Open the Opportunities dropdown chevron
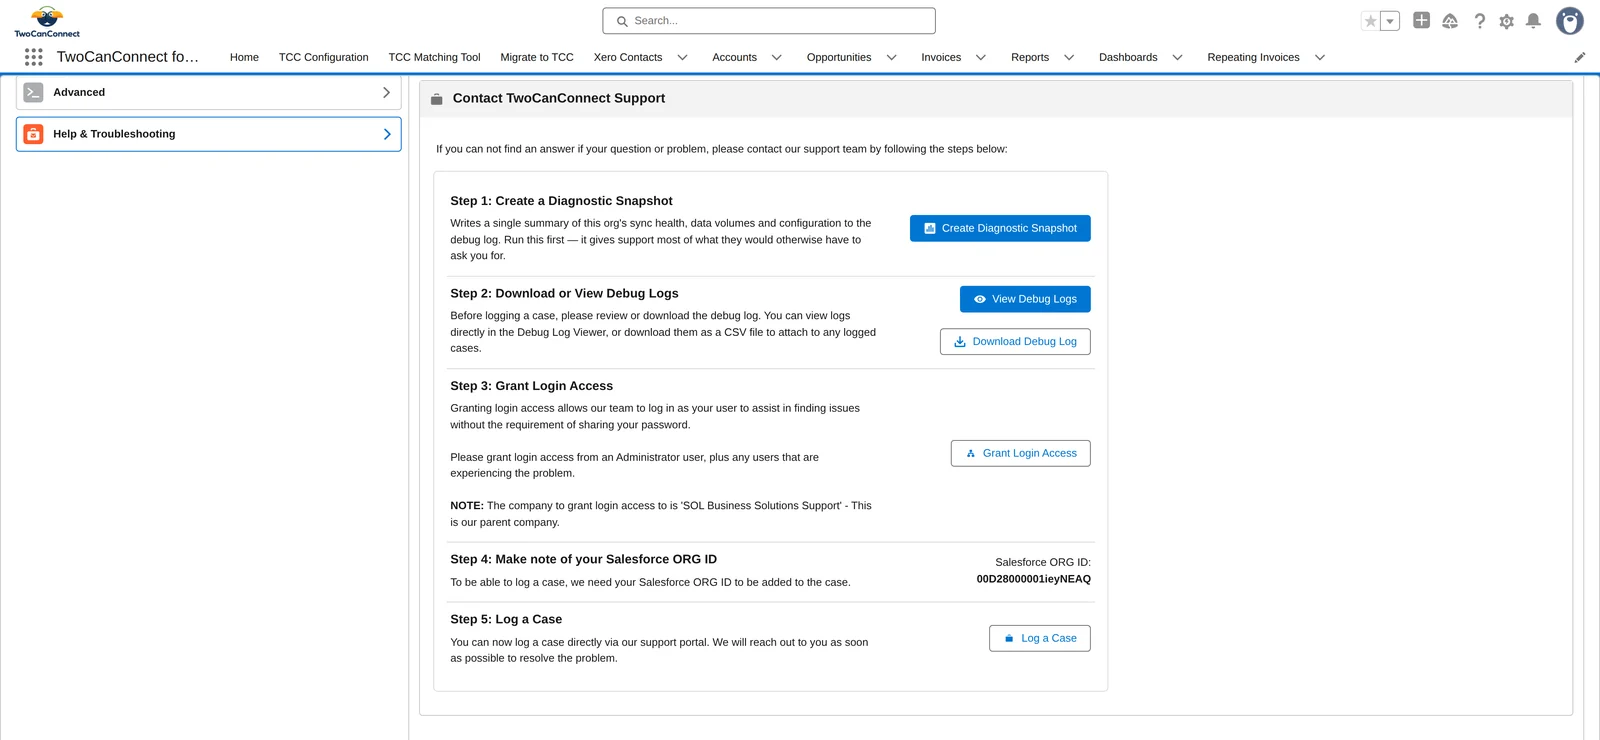The width and height of the screenshot is (1600, 740). [892, 57]
